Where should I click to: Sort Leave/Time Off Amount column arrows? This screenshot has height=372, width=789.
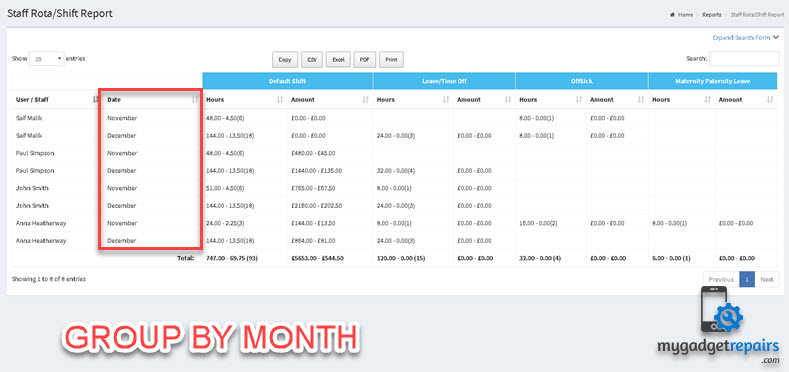(x=508, y=100)
